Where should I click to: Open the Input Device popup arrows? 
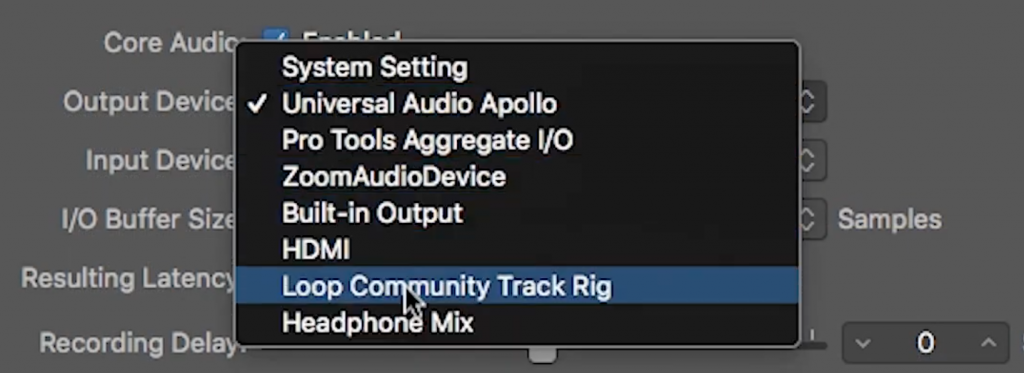pos(810,161)
